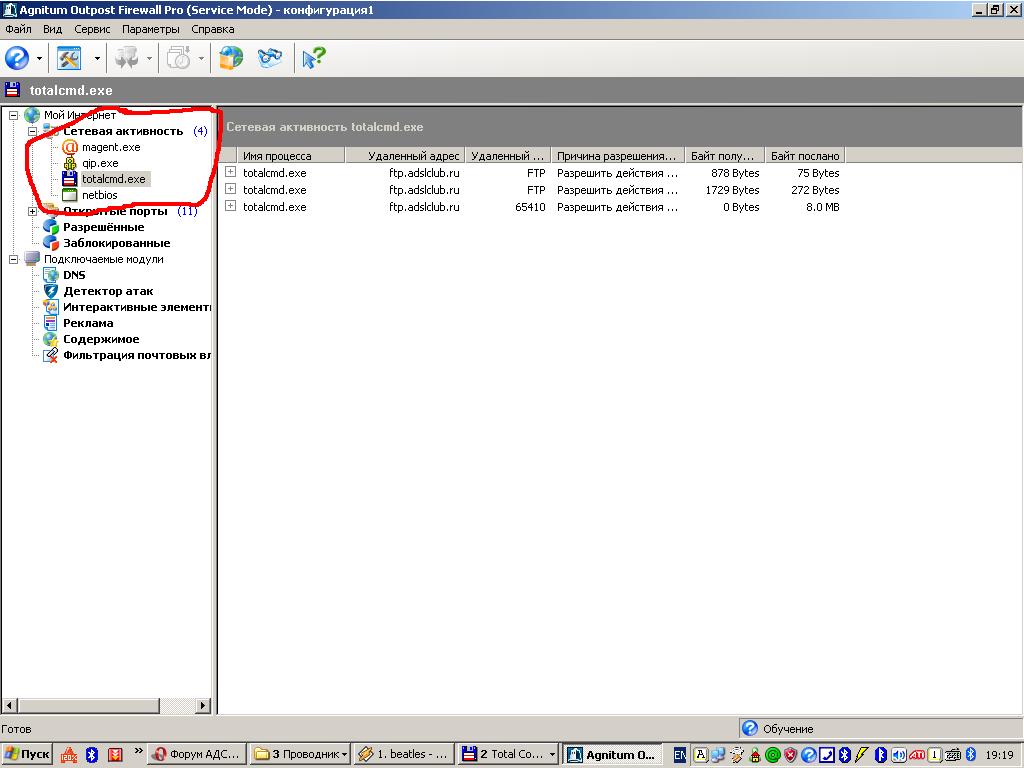Image resolution: width=1024 pixels, height=768 pixels.
Task: Open the Файл menu
Action: pyautogui.click(x=18, y=29)
